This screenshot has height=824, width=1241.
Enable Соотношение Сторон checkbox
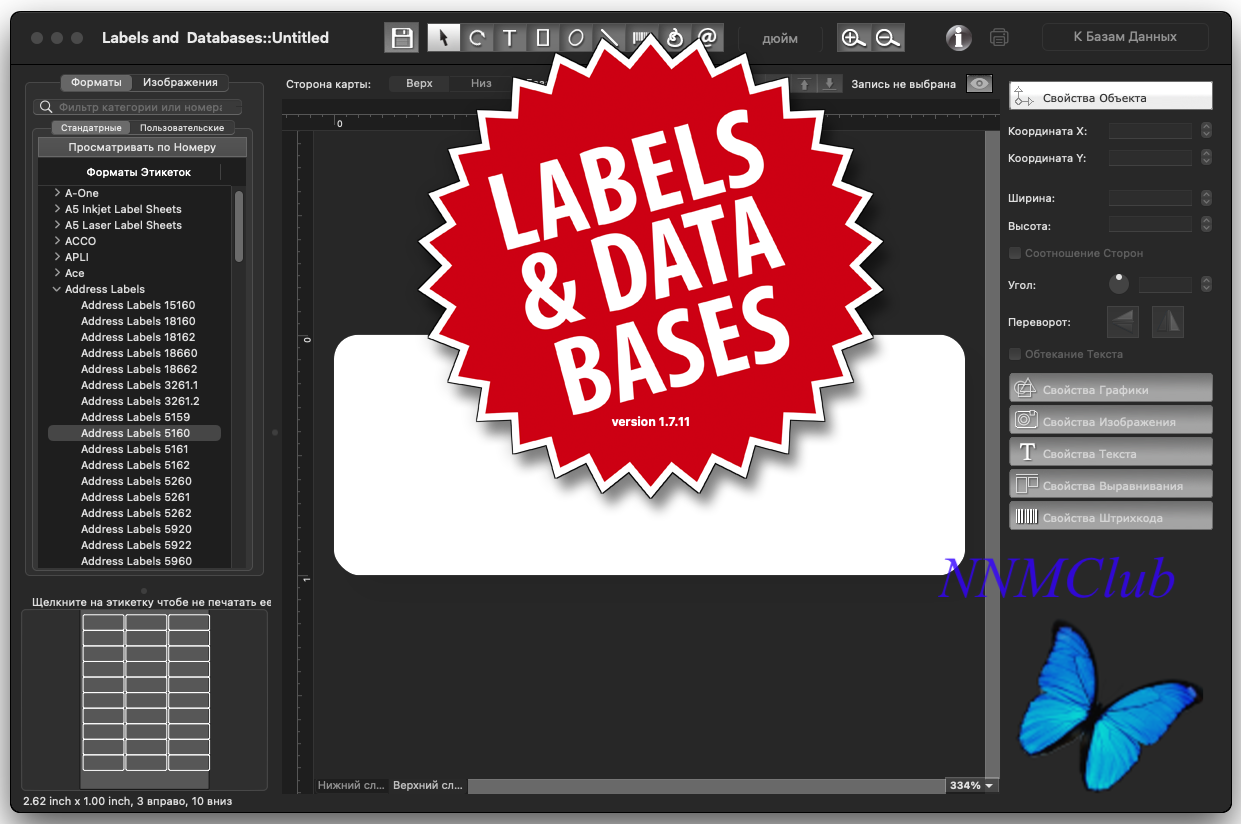click(1015, 253)
